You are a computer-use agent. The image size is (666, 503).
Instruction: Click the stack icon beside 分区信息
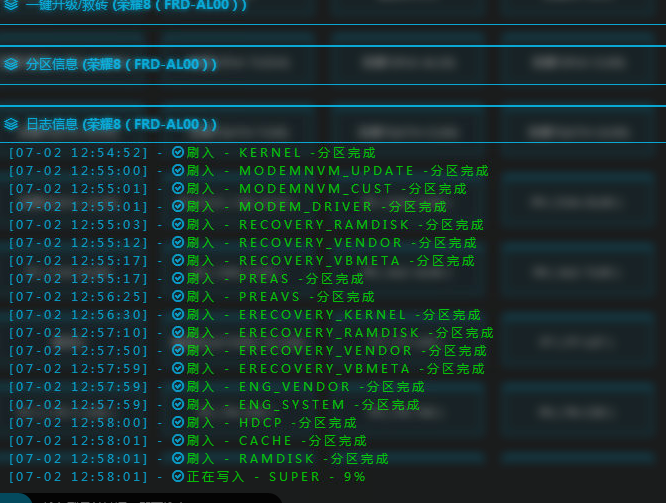[x=11, y=64]
